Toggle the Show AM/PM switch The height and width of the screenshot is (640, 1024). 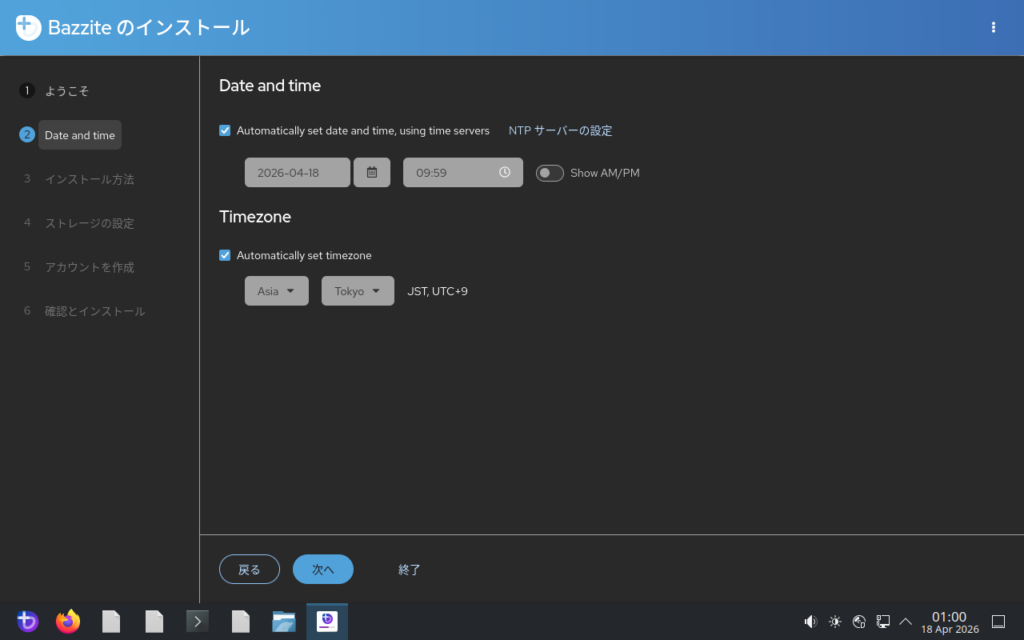pyautogui.click(x=550, y=173)
